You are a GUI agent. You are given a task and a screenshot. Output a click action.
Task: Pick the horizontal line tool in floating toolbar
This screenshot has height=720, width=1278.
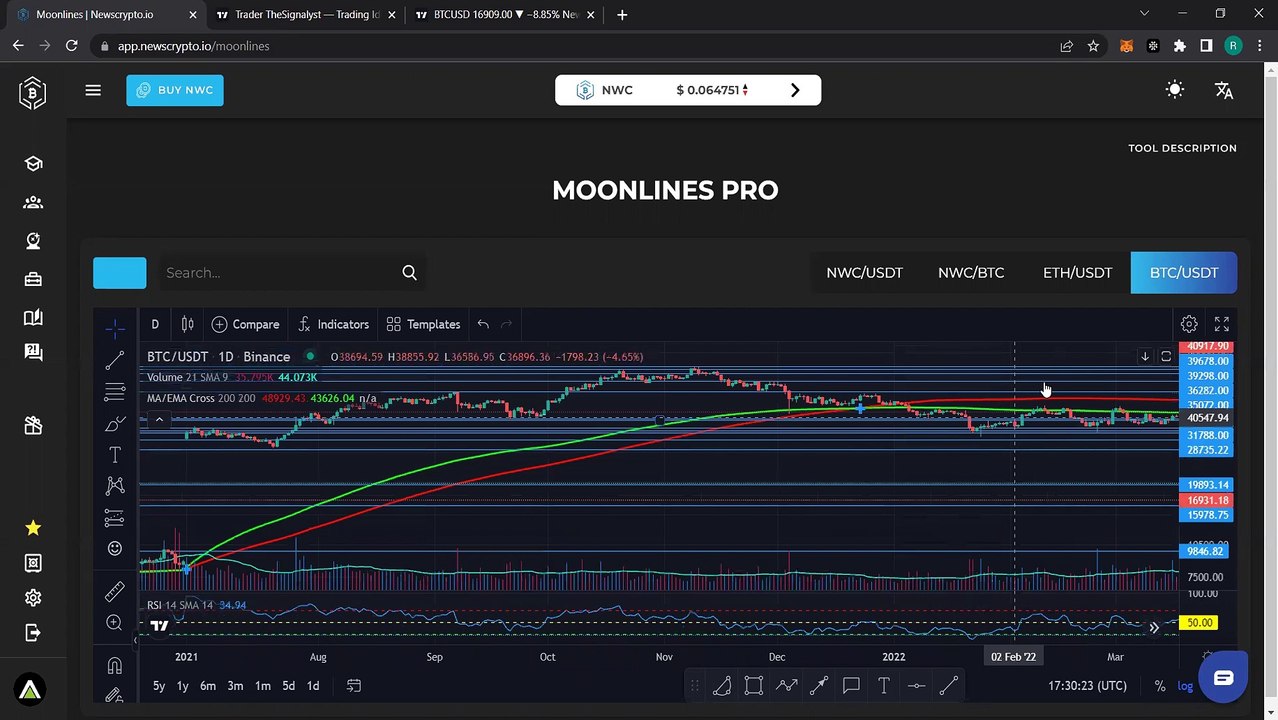916,686
